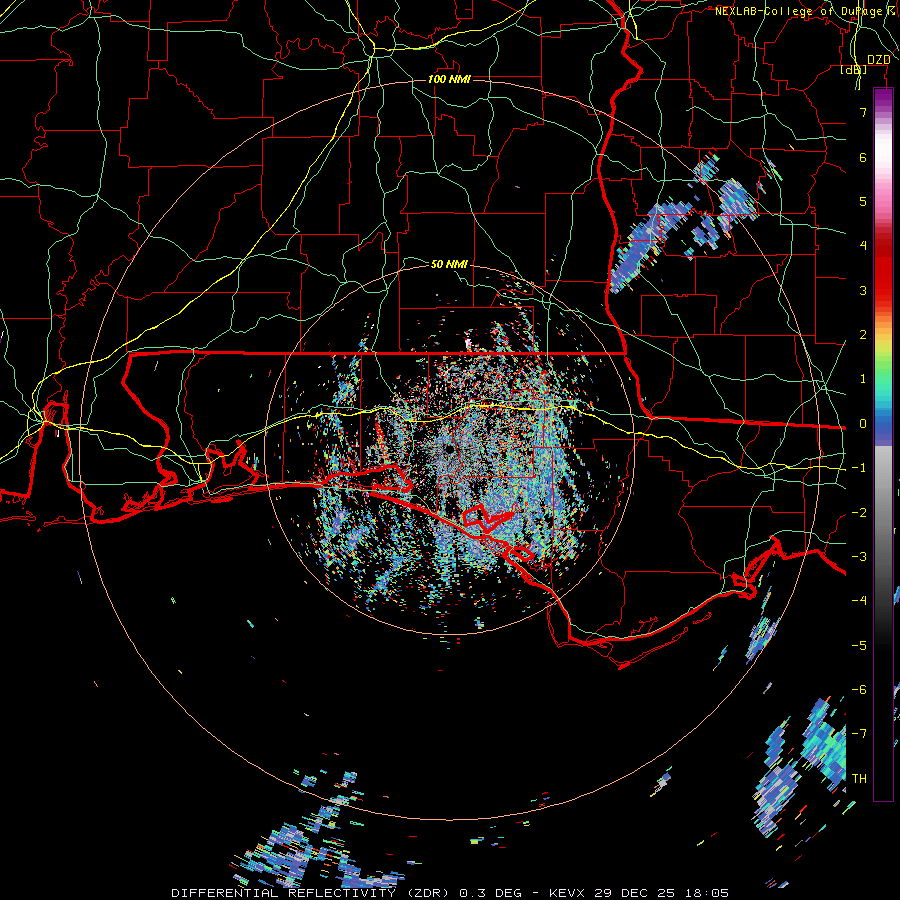This screenshot has width=900, height=900.
Task: Click the TH label on color scale
Action: pos(859,778)
